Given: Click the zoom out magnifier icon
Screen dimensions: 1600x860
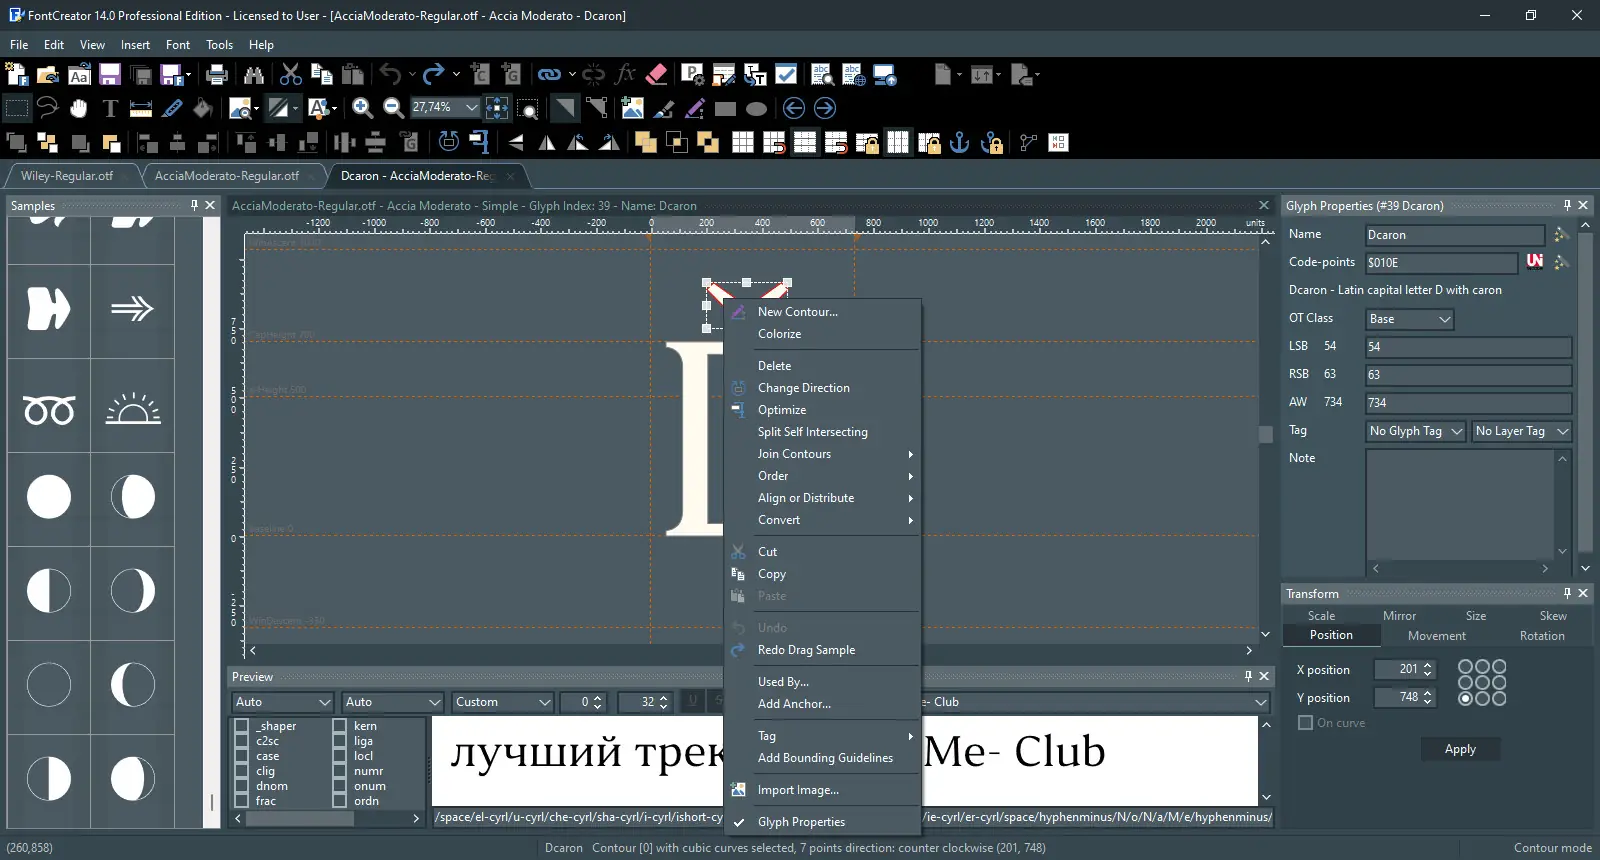Looking at the screenshot, I should tap(394, 108).
